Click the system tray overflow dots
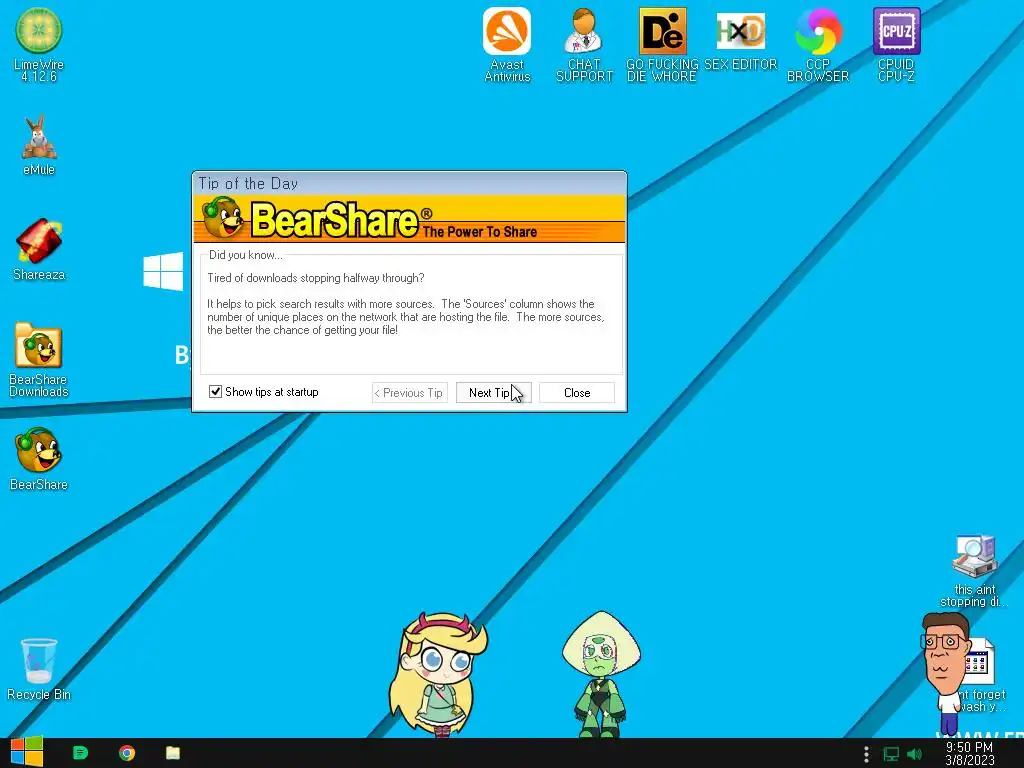Image resolution: width=1024 pixels, height=768 pixels. (866, 754)
